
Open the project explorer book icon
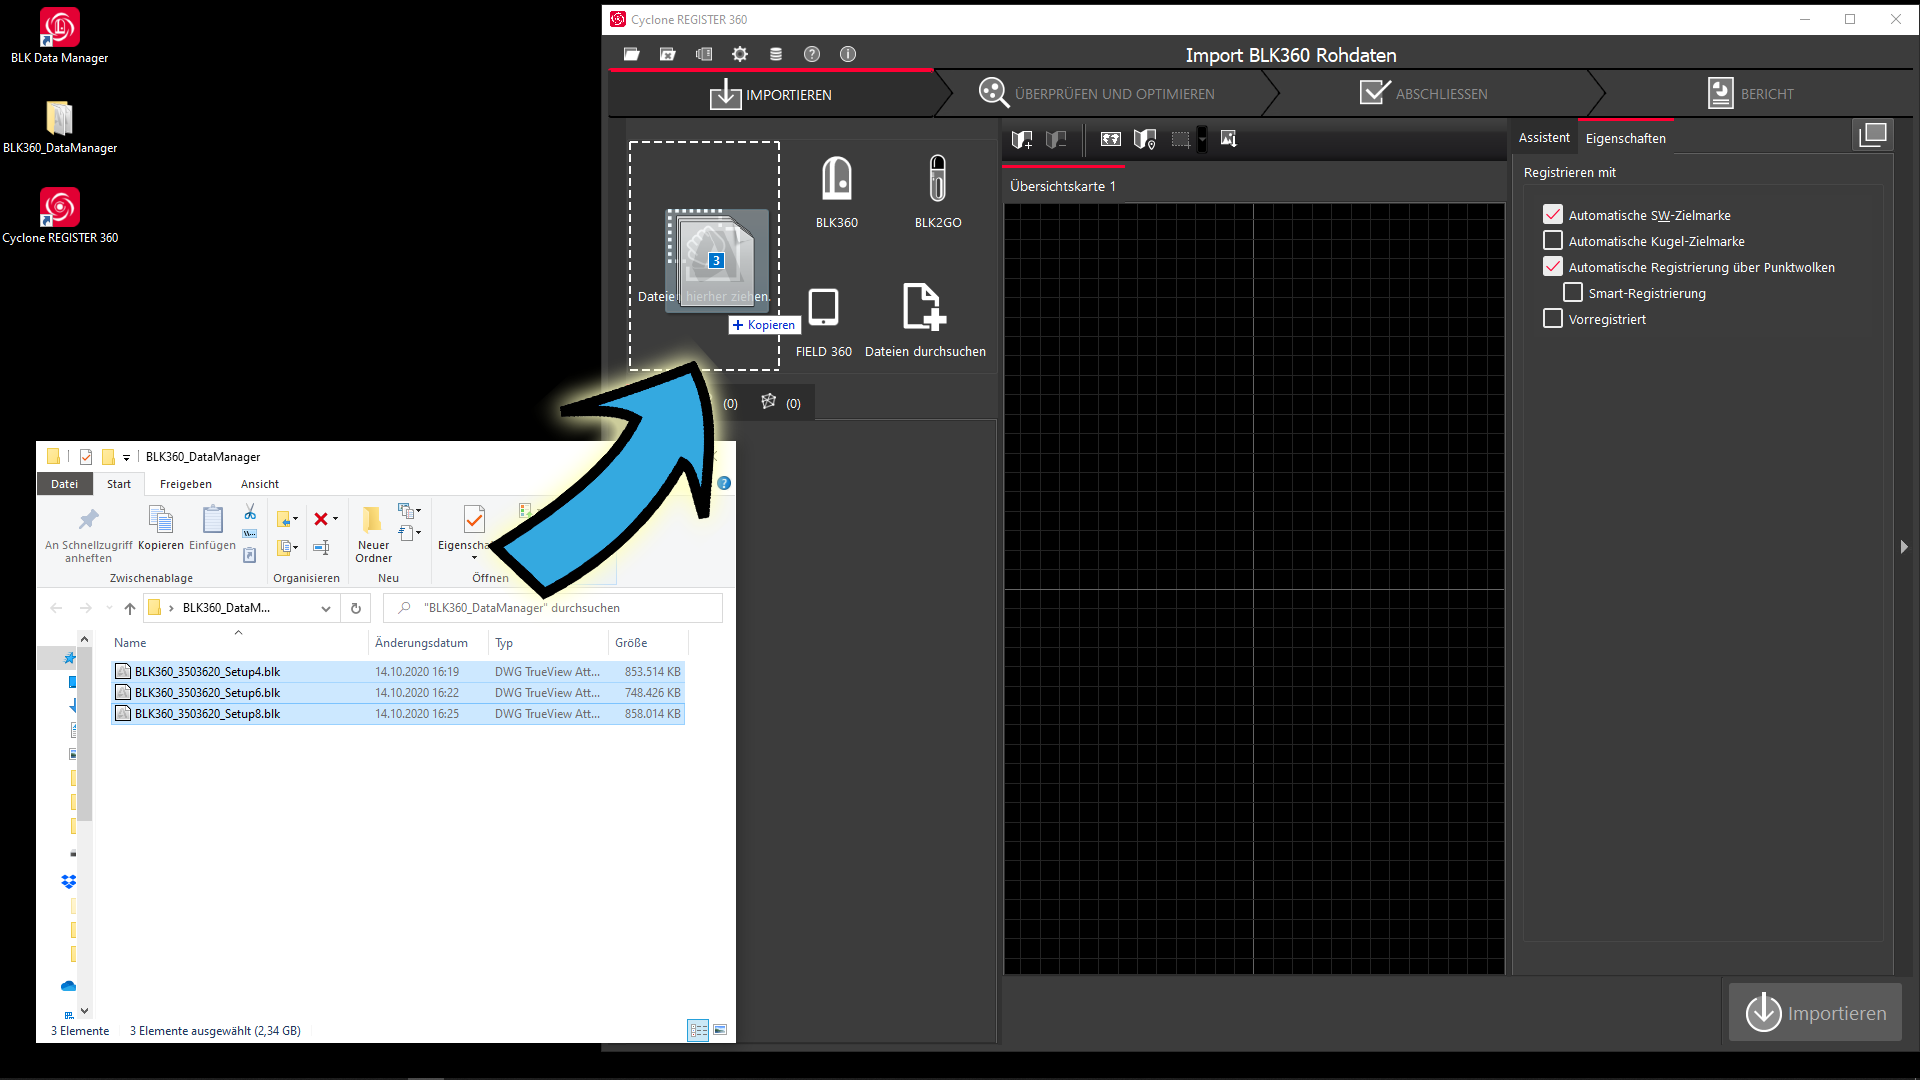tap(704, 54)
